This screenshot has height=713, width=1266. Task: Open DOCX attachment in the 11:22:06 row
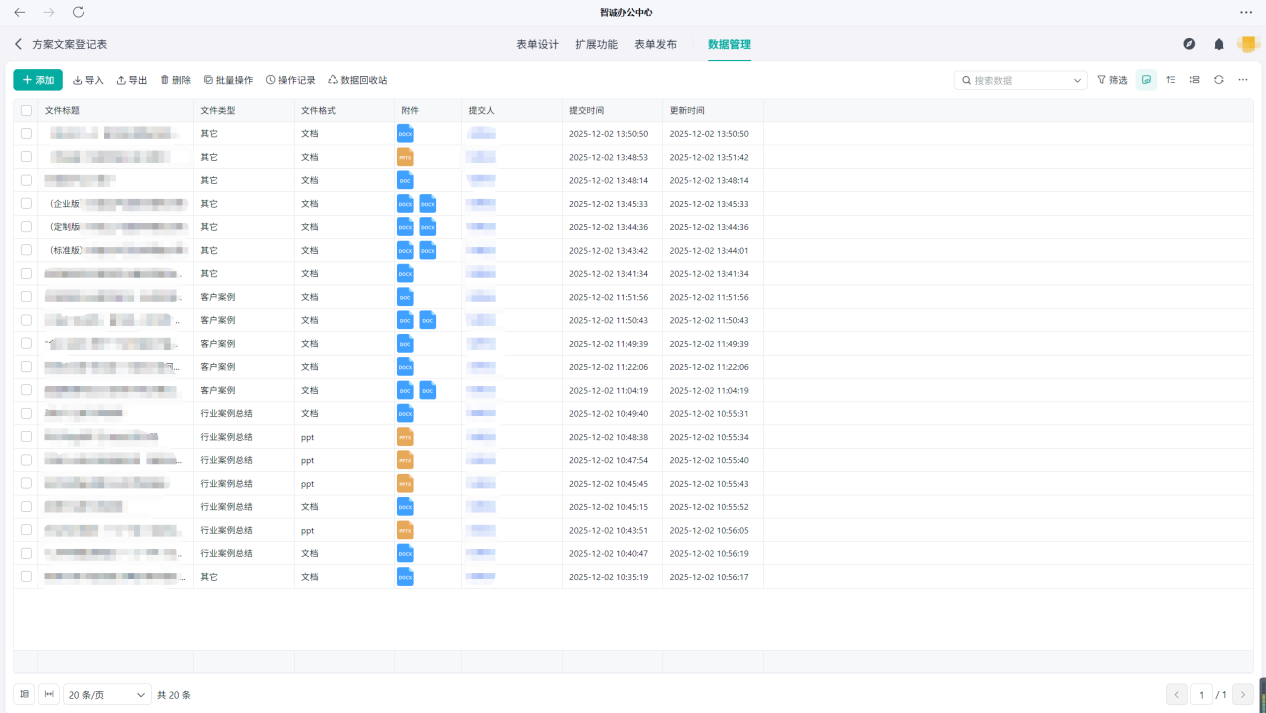405,367
